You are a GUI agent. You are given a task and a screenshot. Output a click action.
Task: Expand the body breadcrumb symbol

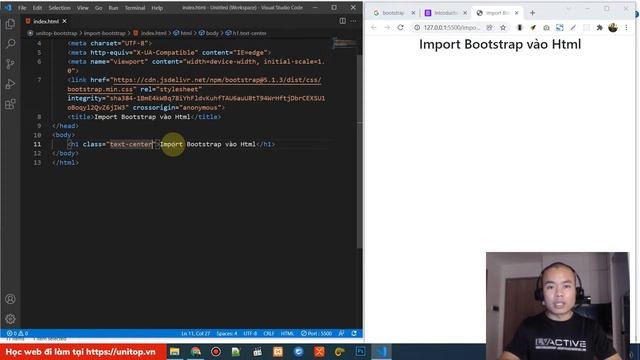click(209, 33)
